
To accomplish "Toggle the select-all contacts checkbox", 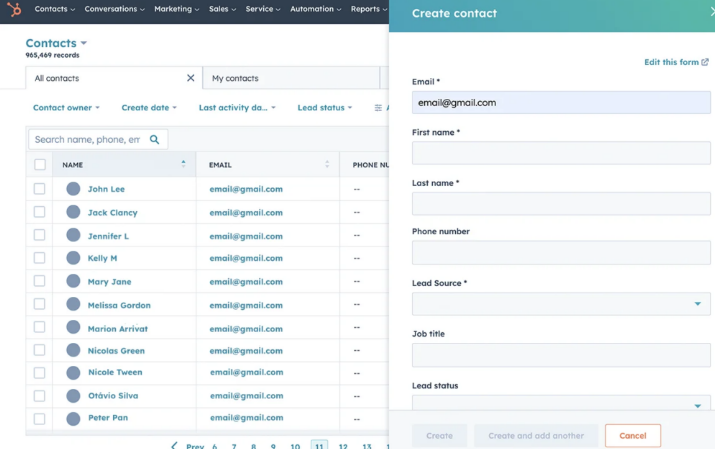I will [x=40, y=165].
